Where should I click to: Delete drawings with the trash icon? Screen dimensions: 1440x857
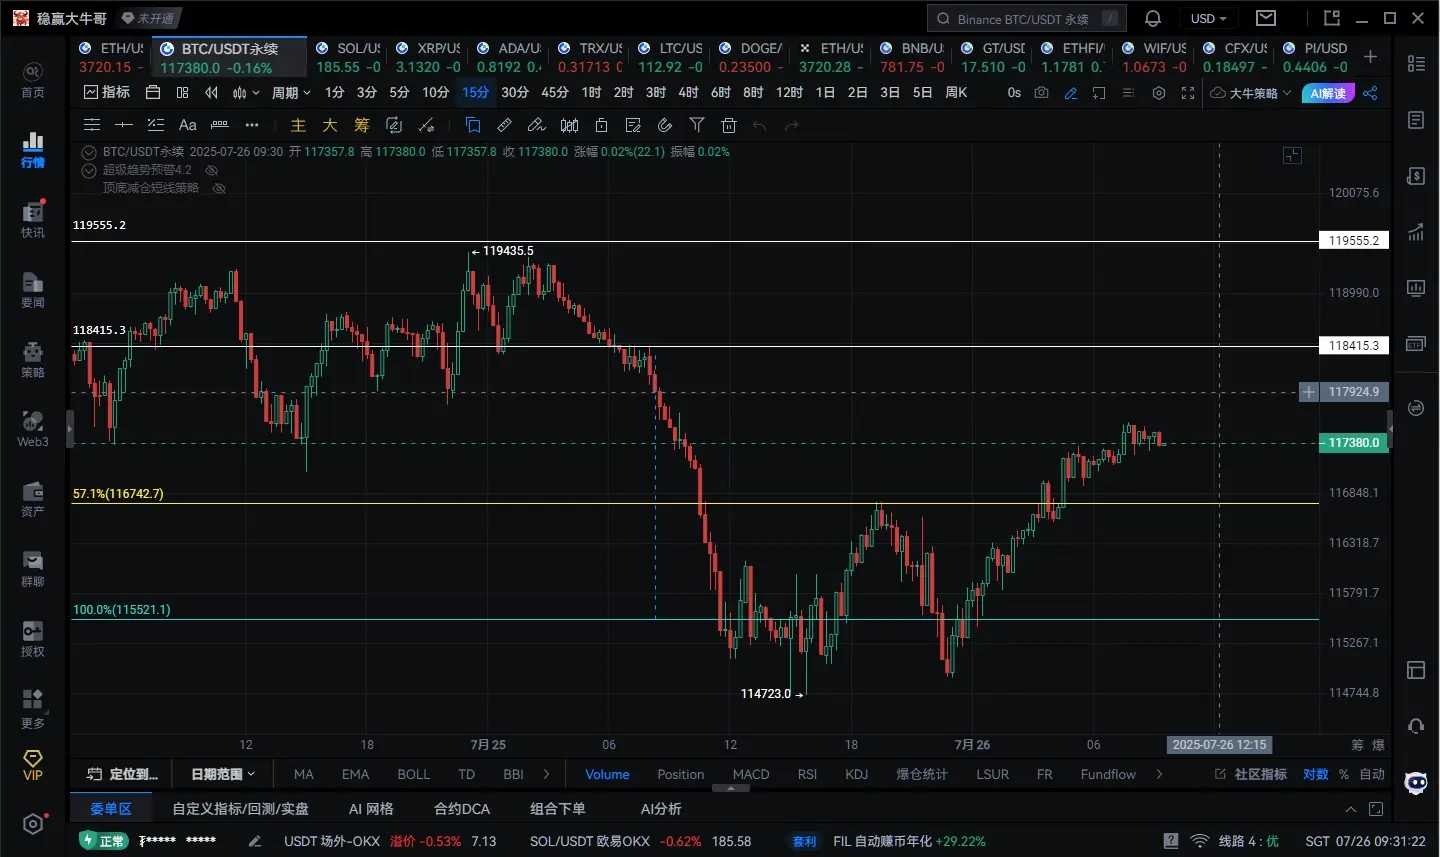click(x=729, y=125)
